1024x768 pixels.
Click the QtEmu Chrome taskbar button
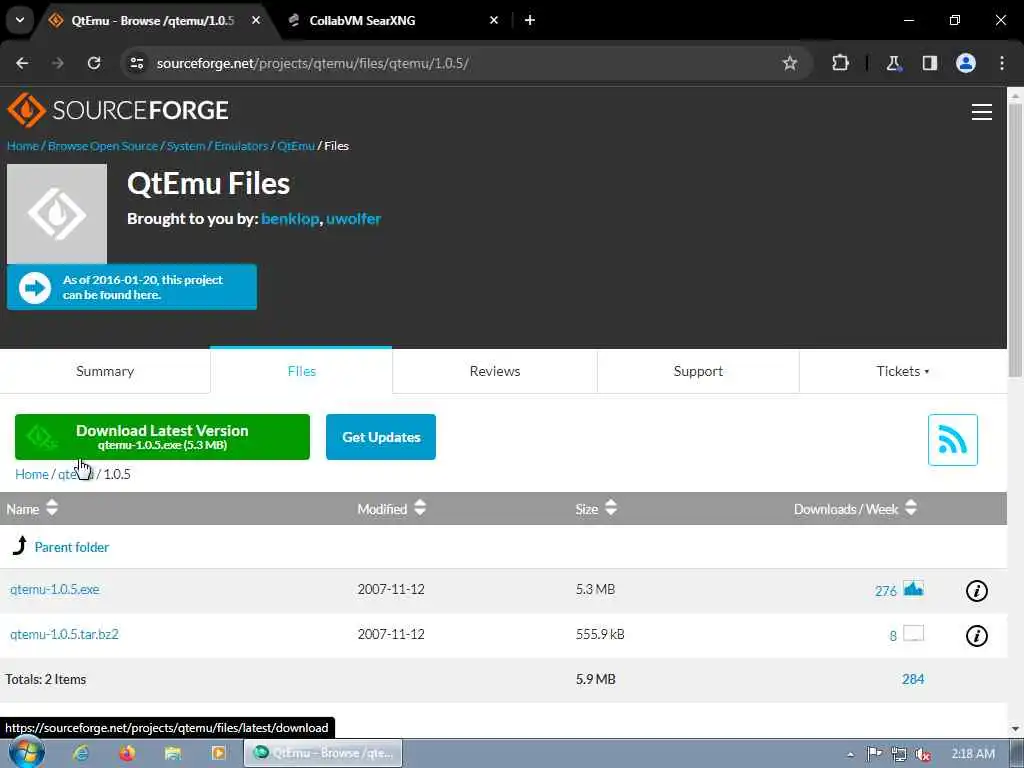click(324, 753)
